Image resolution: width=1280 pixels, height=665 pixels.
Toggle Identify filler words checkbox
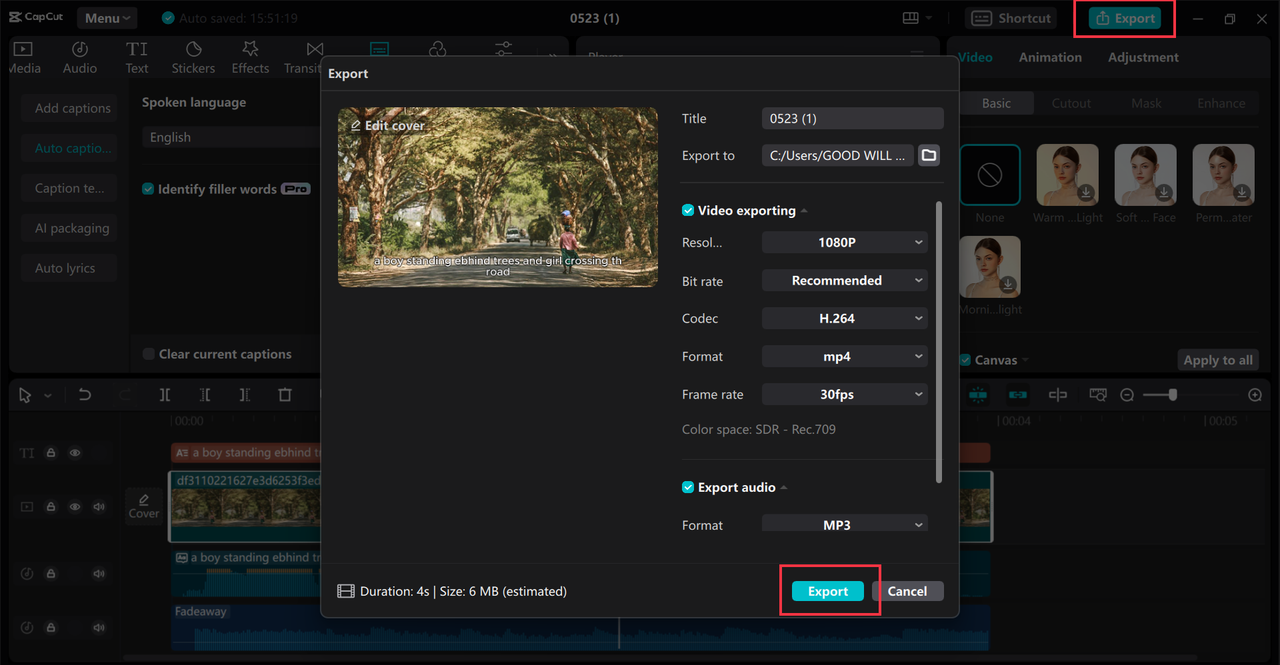(x=148, y=189)
